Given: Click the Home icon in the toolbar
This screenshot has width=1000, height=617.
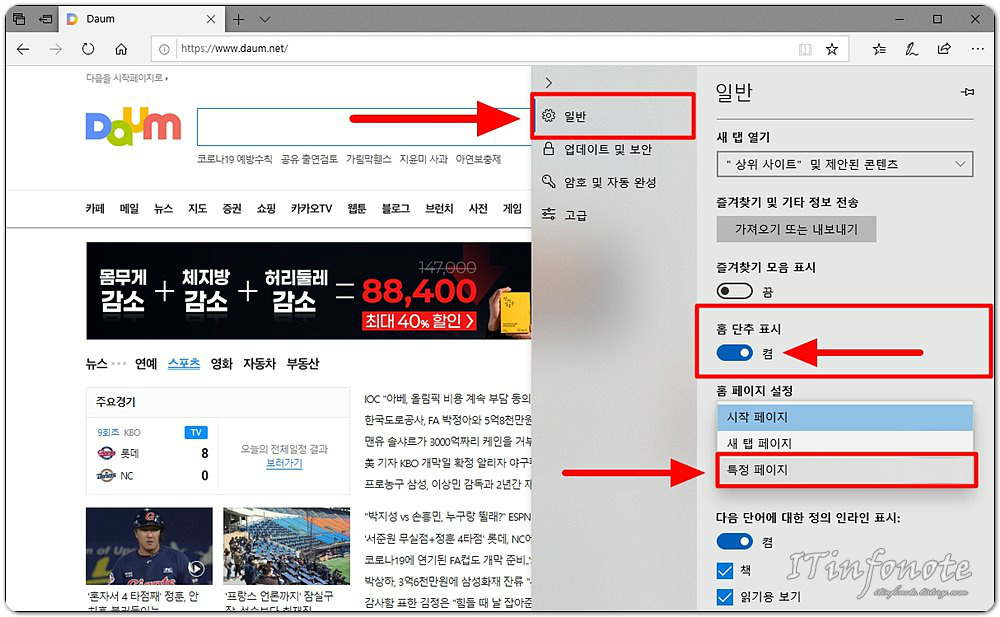Looking at the screenshot, I should pos(121,49).
